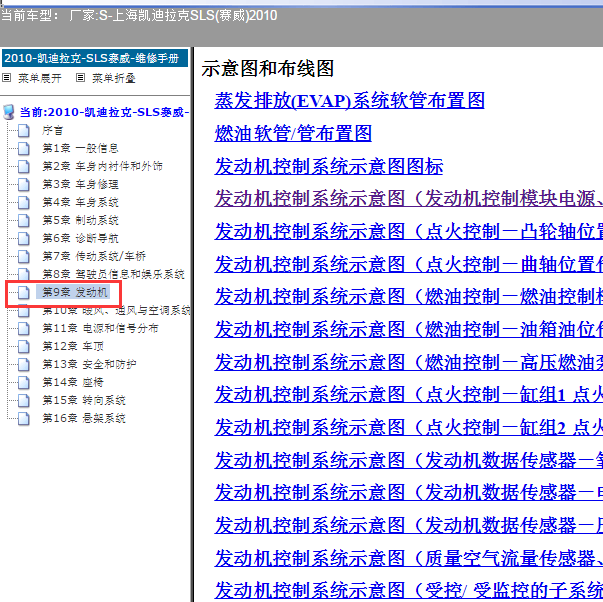This screenshot has width=603, height=602.
Task: Click the 菜单展开 expand-menu icon
Action: [7, 78]
